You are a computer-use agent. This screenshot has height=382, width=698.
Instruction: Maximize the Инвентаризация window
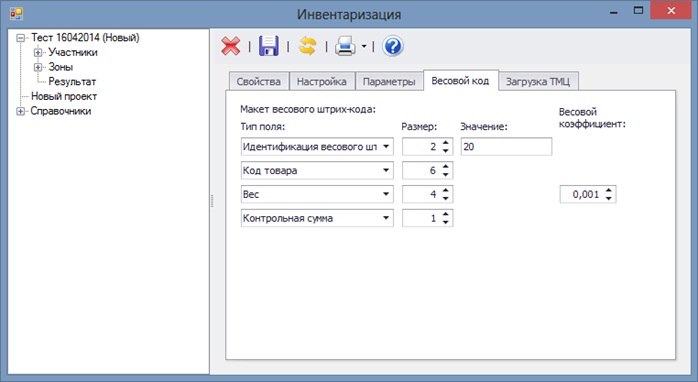tap(638, 11)
